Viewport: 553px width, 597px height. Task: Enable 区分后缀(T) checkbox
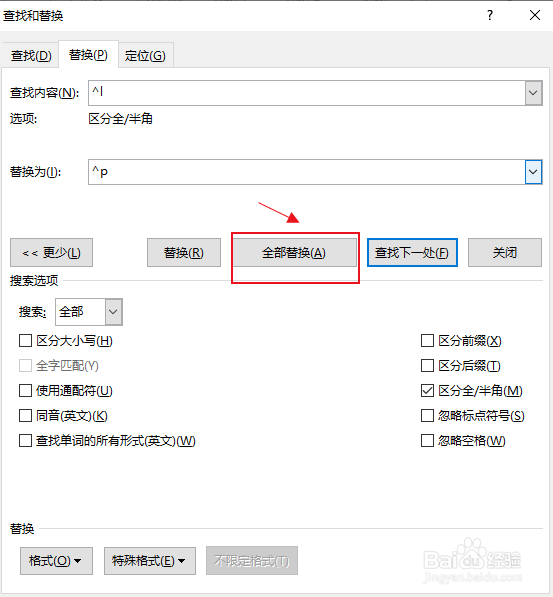point(427,366)
